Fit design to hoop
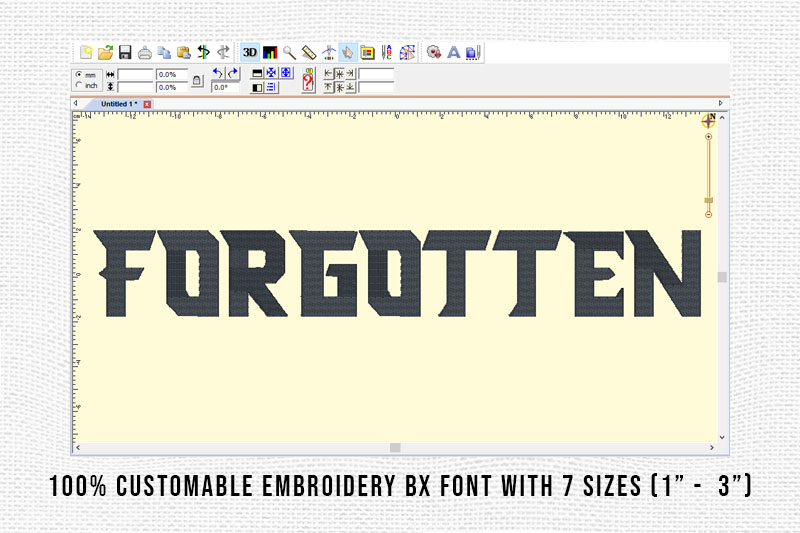Viewport: 800px width, 533px height. tap(286, 73)
